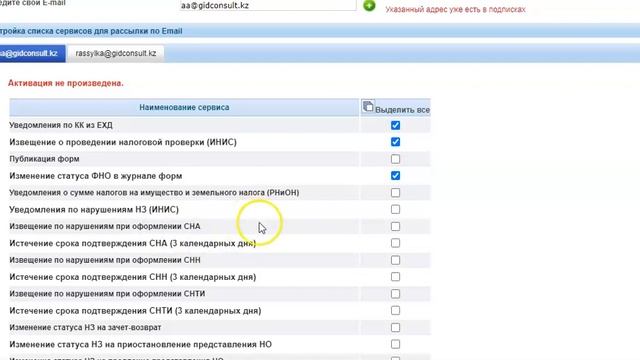Viewport: 640px width, 360px height.
Task: Click the select all copy icon
Action: 368,106
